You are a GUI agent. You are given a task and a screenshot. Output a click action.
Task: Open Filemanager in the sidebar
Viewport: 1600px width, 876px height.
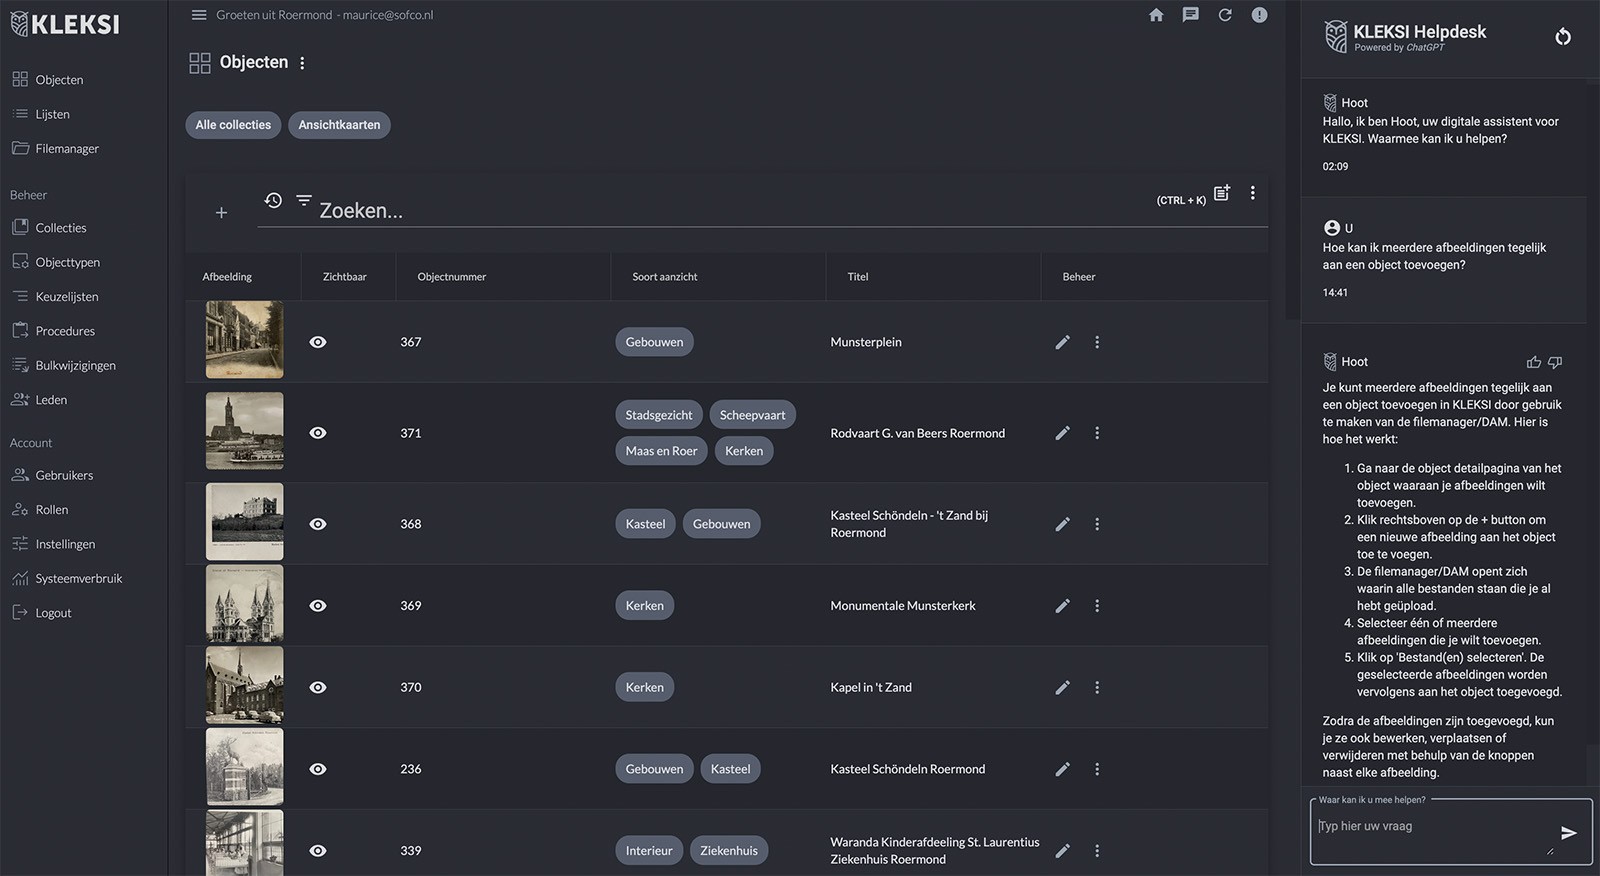67,149
